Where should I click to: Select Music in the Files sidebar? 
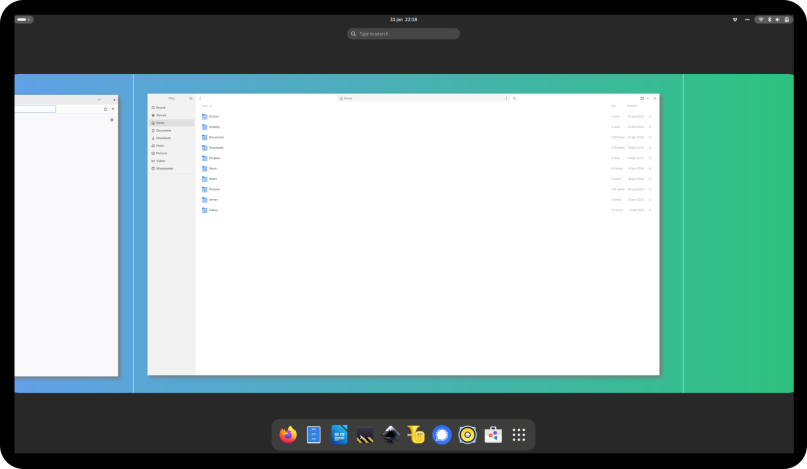pos(171,146)
